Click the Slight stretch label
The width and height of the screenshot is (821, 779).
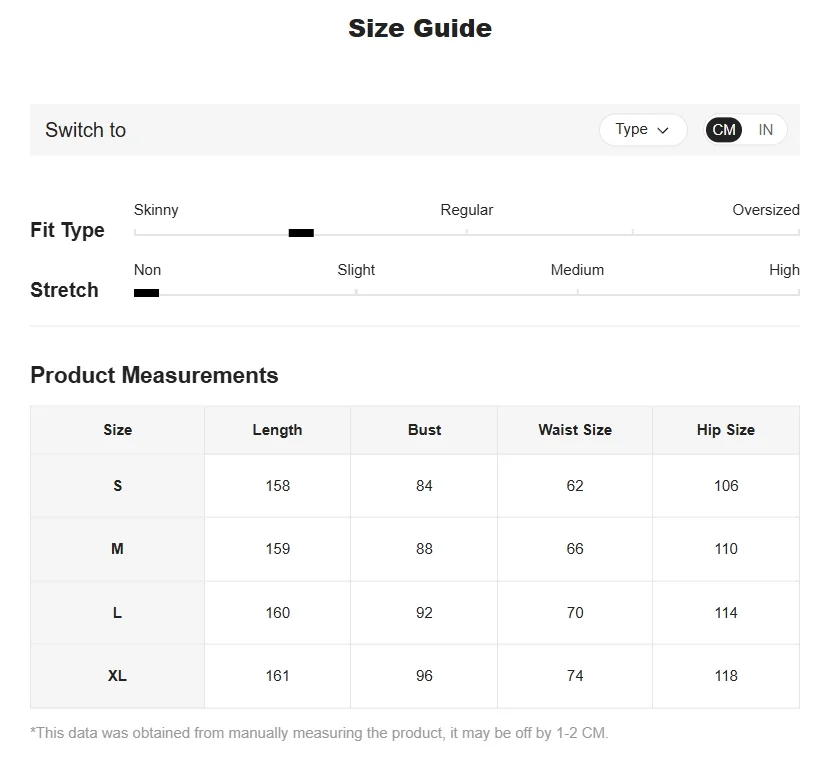(356, 270)
